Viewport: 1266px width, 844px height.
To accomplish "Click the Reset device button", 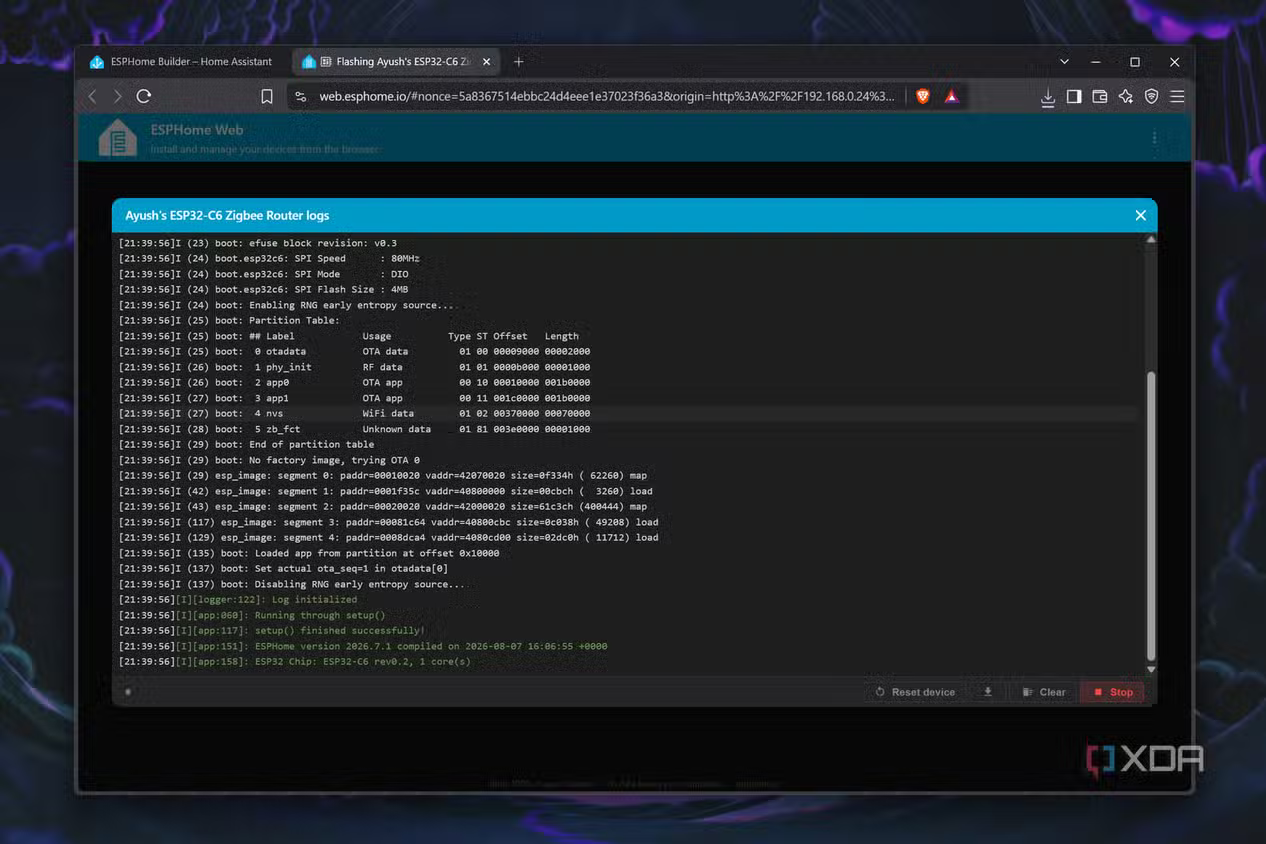I will click(x=915, y=692).
